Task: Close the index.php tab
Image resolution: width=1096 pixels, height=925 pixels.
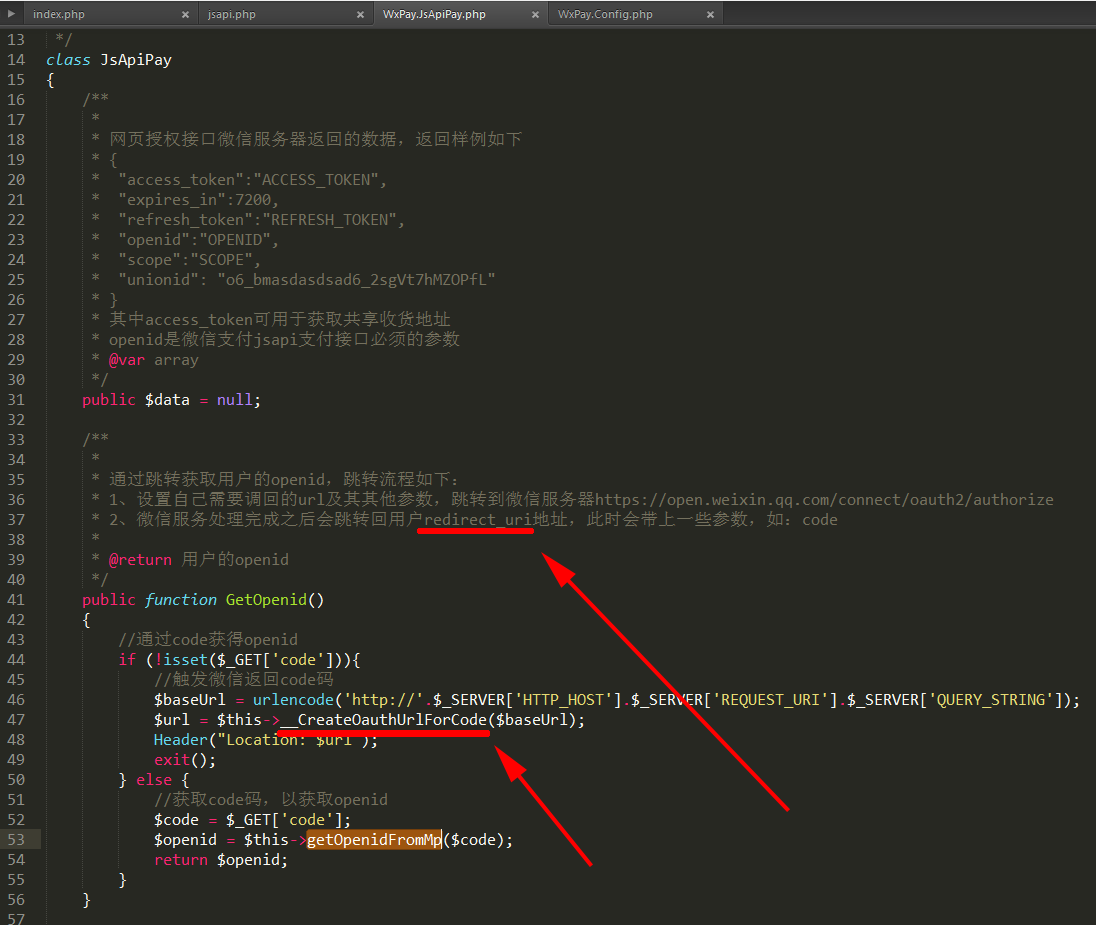Action: [185, 15]
